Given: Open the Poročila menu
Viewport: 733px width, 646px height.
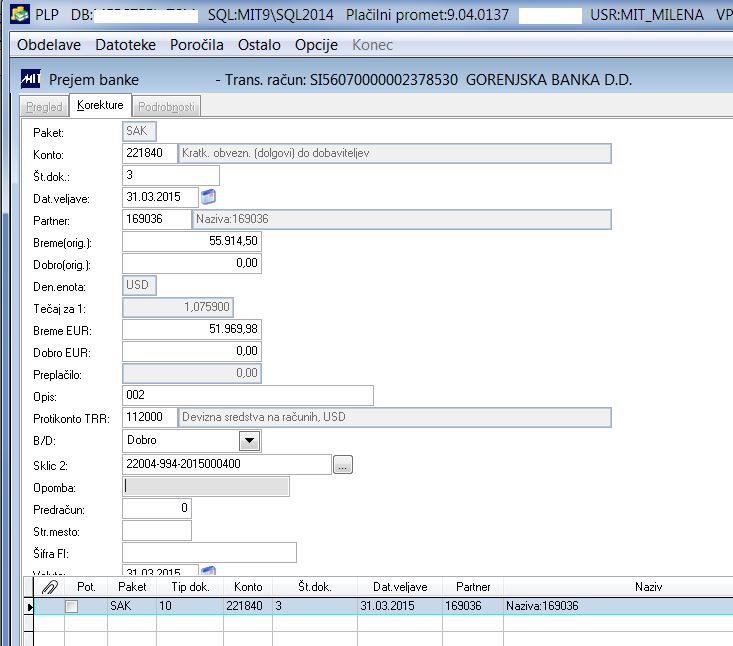Looking at the screenshot, I should pyautogui.click(x=197, y=45).
